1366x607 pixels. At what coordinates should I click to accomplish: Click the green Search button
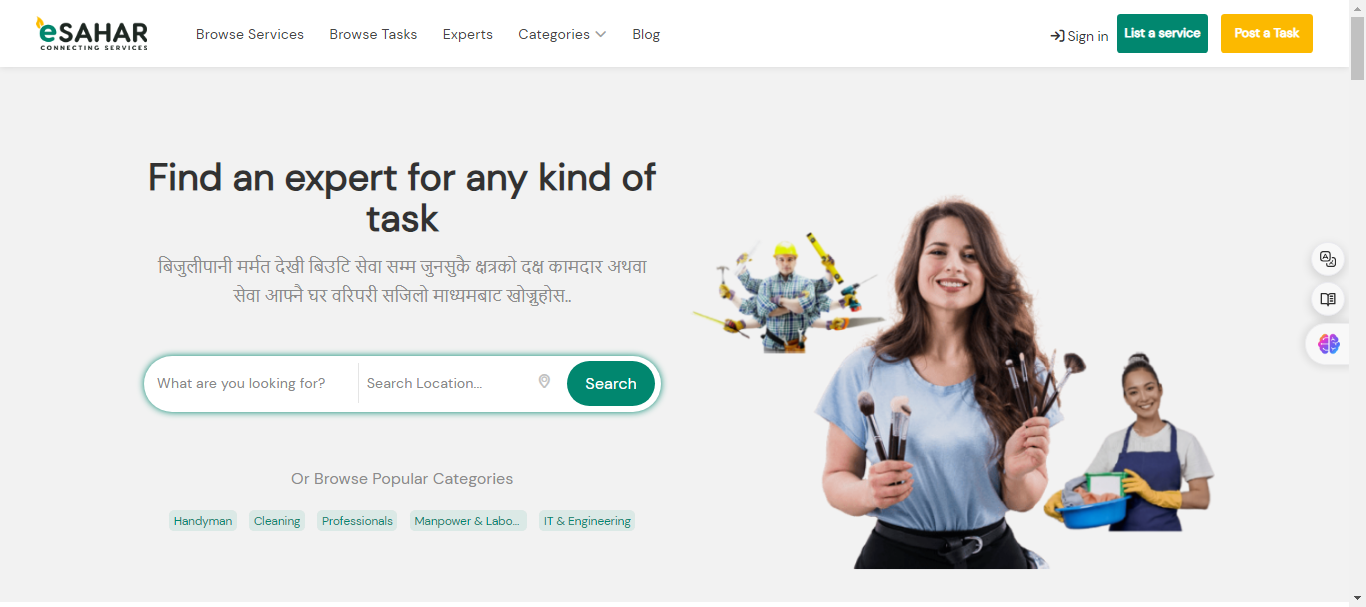(611, 383)
